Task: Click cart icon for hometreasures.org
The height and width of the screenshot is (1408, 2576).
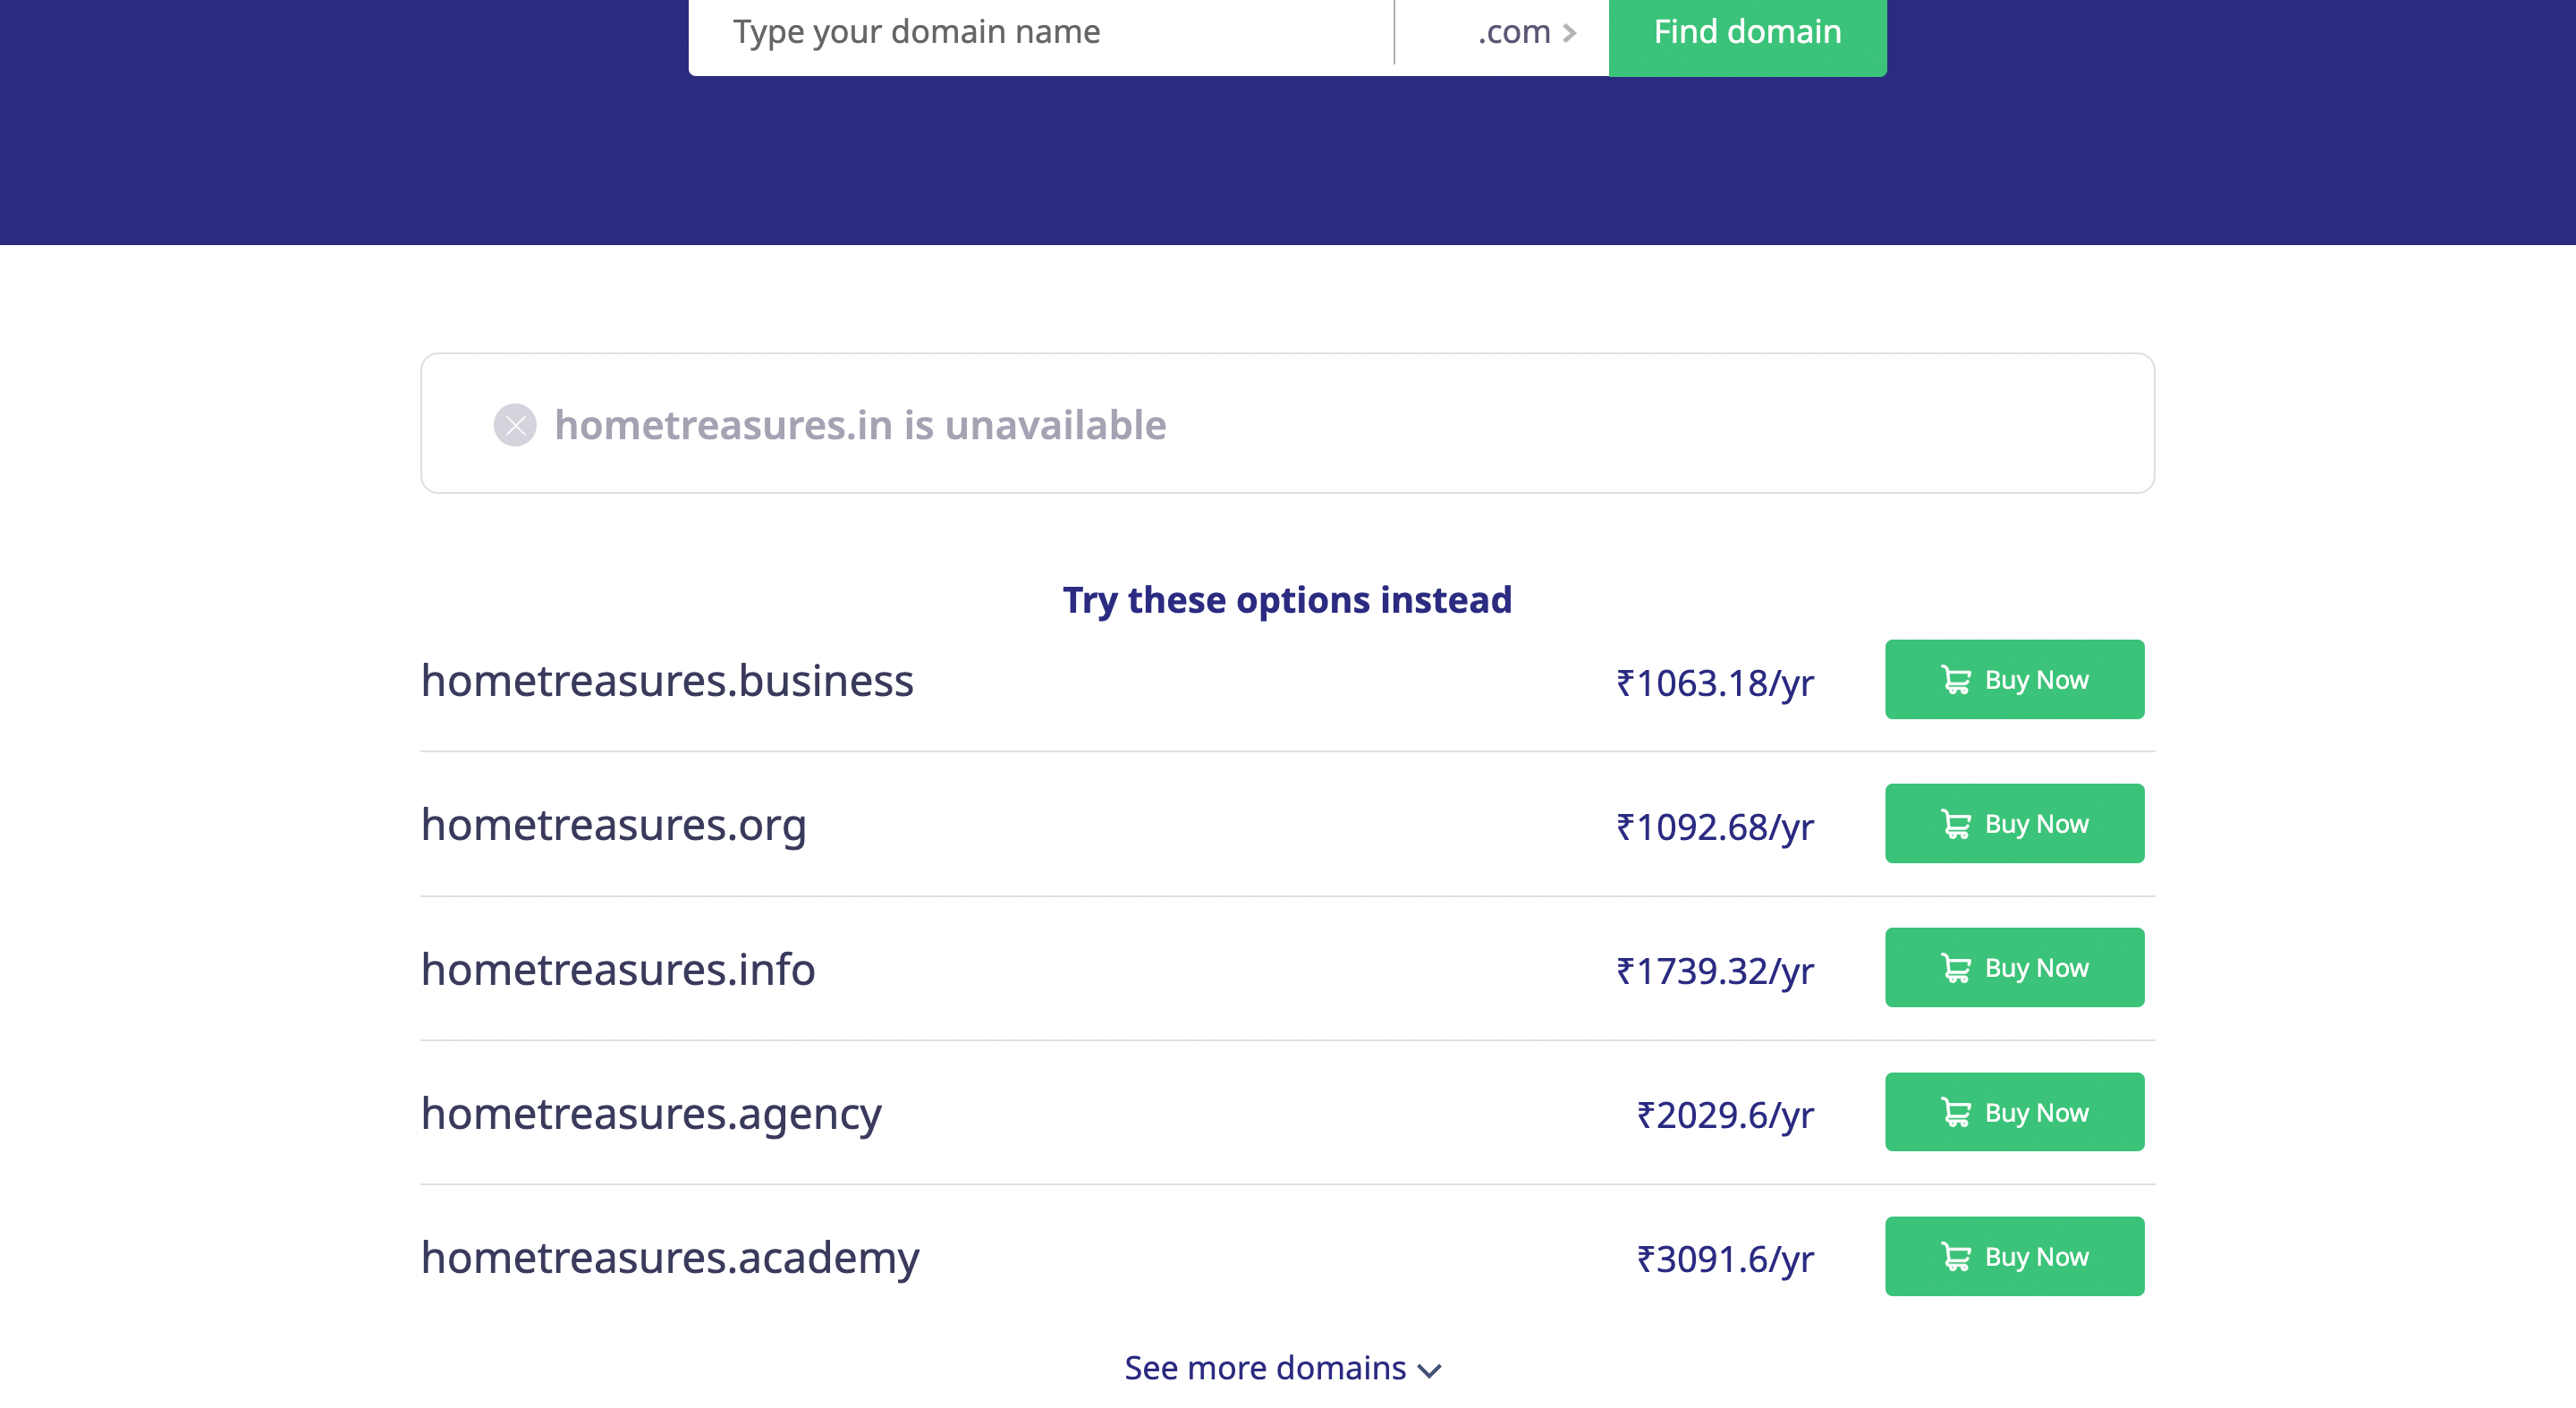Action: tap(1955, 824)
